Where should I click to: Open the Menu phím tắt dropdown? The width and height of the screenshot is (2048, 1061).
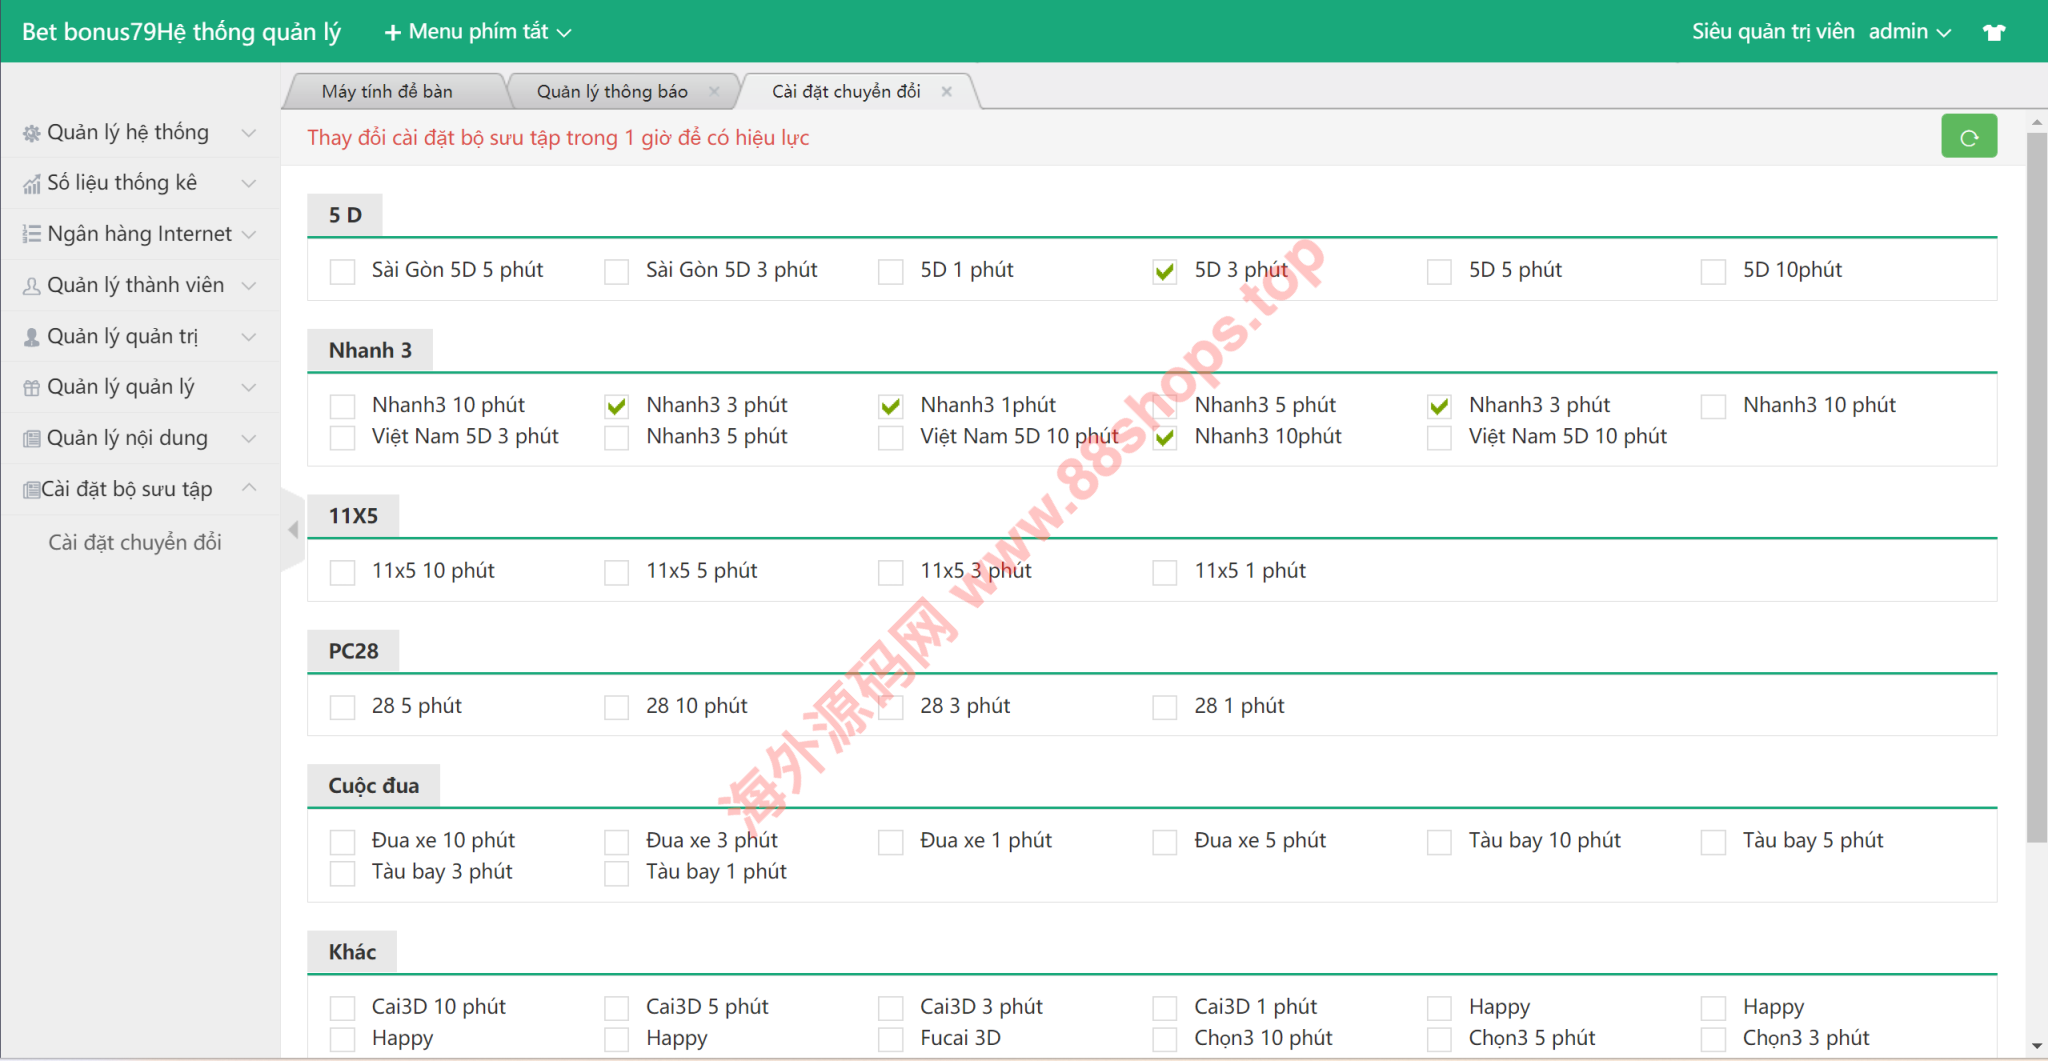point(478,32)
